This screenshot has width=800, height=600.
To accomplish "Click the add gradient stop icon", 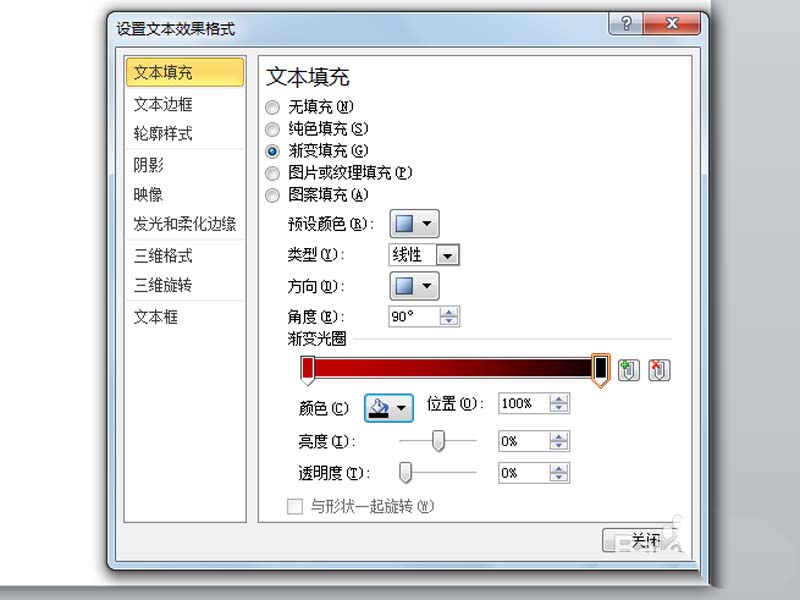I will click(x=629, y=370).
